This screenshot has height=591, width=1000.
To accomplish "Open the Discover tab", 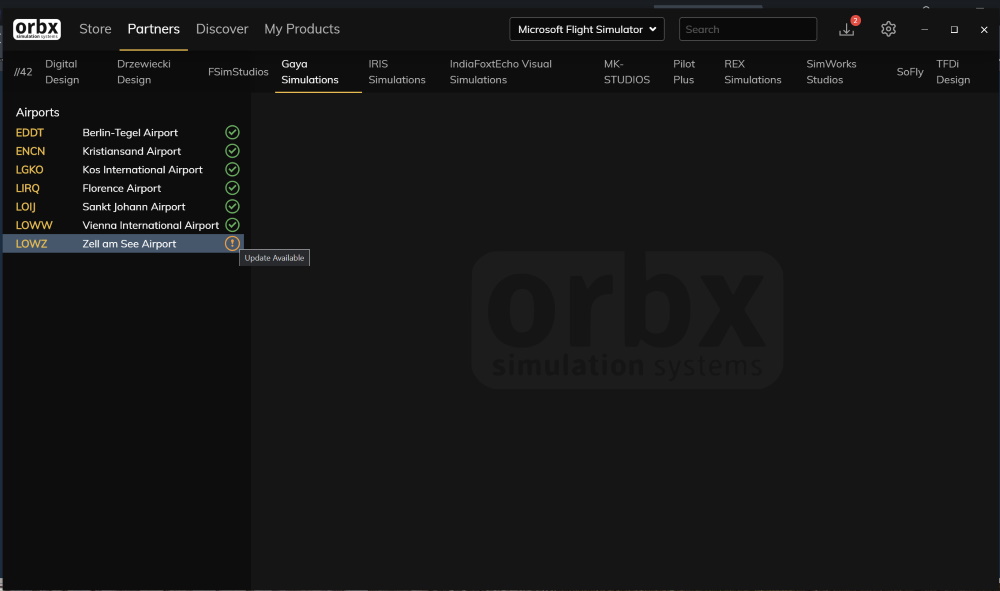I will click(x=222, y=29).
